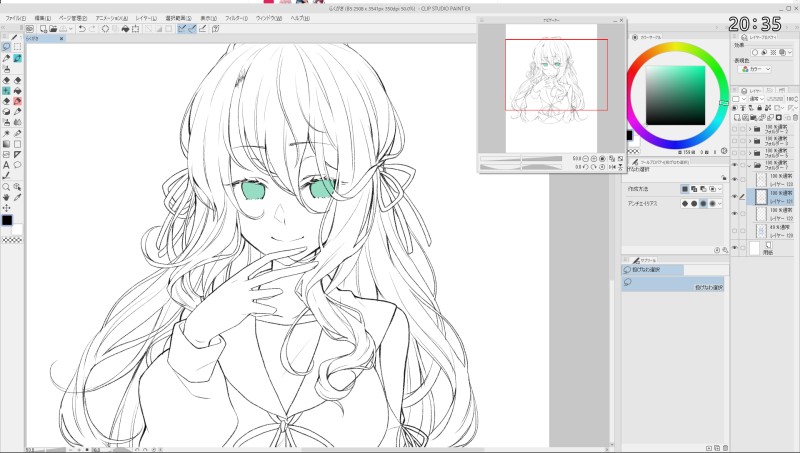Open the expression color カラー dropdown
The image size is (800, 453).
[756, 69]
